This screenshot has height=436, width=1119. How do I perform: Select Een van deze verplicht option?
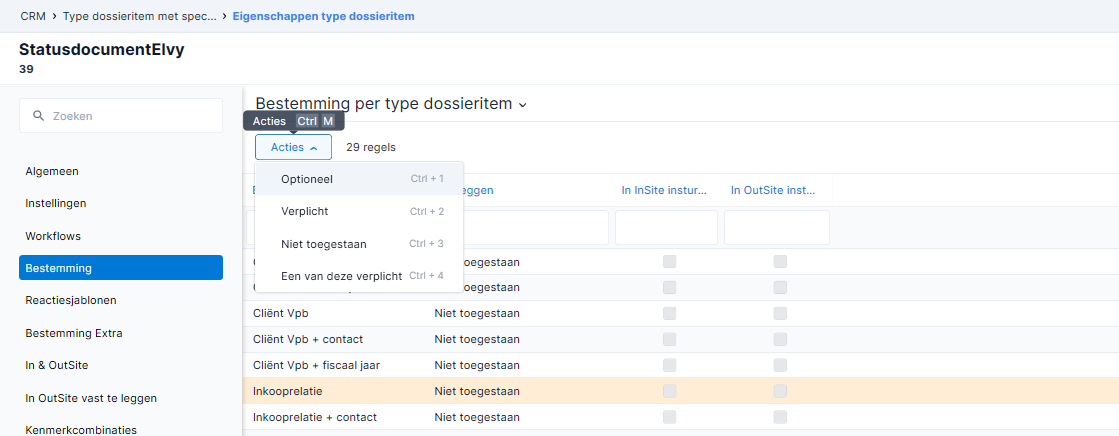tap(341, 276)
